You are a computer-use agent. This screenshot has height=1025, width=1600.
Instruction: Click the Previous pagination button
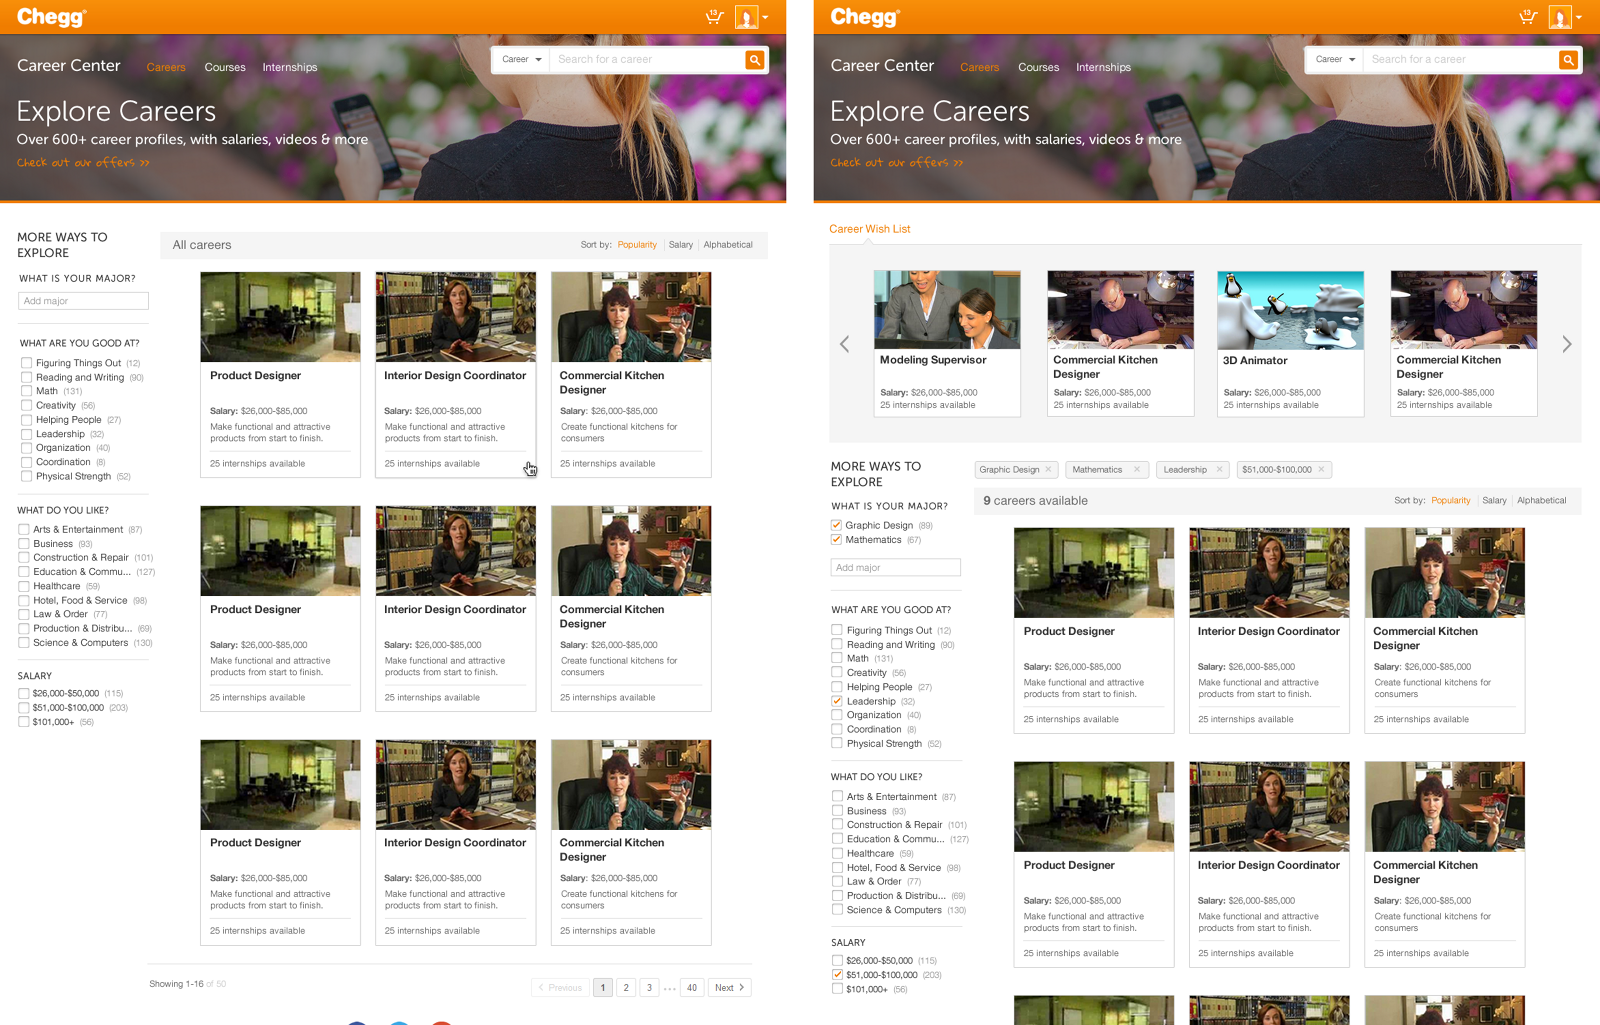coord(561,988)
